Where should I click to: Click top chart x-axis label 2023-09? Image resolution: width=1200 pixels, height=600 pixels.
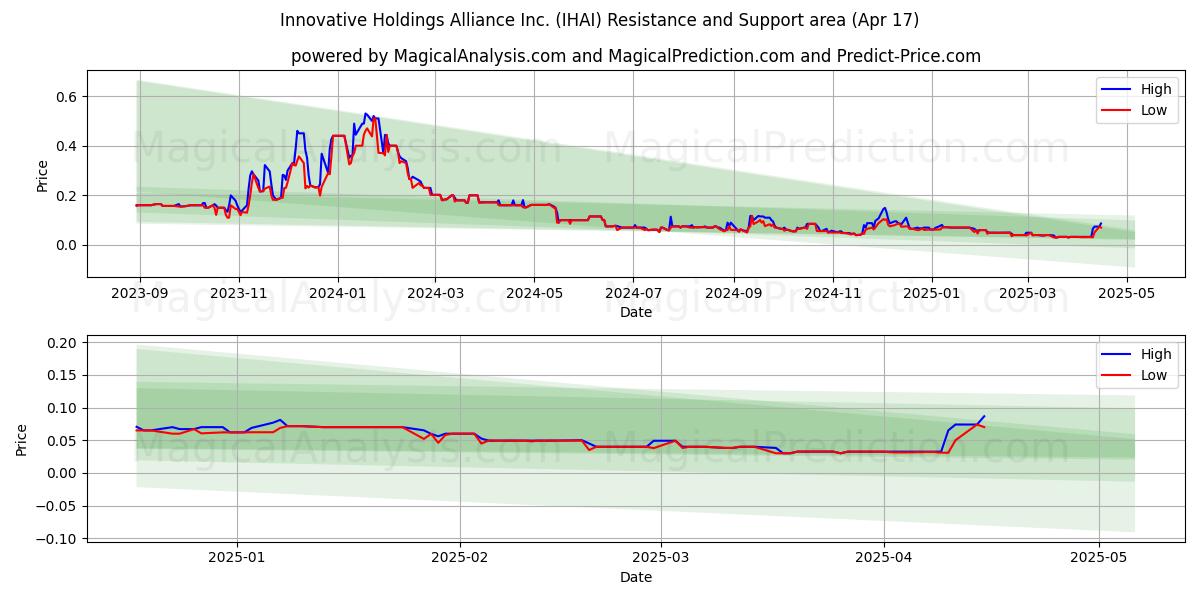(x=139, y=293)
